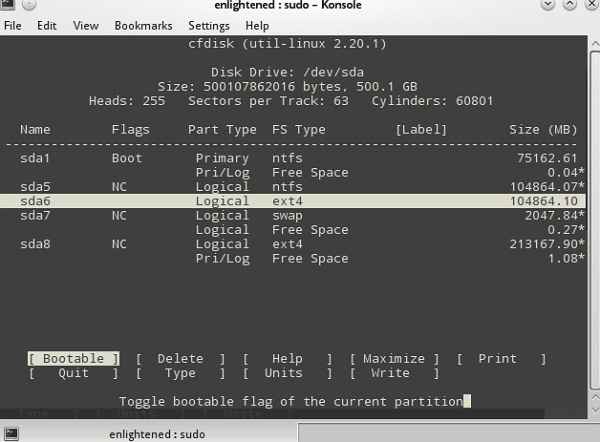This screenshot has height=442, width=600.
Task: Select the Print option
Action: [x=501, y=359]
